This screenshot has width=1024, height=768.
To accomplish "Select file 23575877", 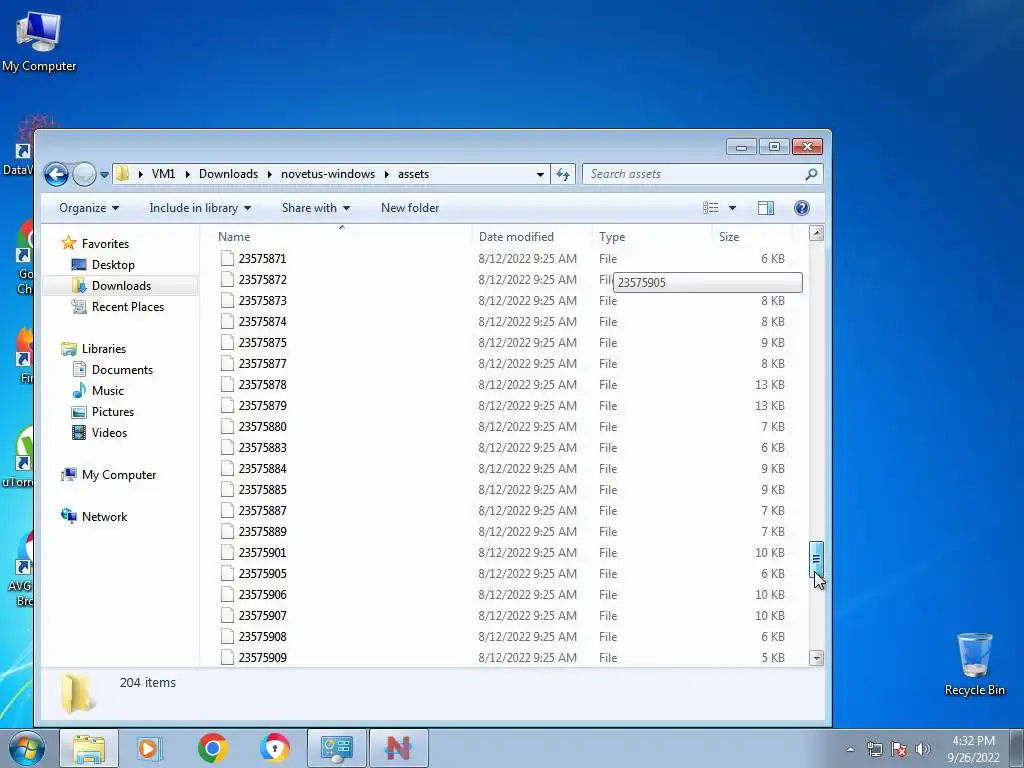I will click(x=262, y=364).
